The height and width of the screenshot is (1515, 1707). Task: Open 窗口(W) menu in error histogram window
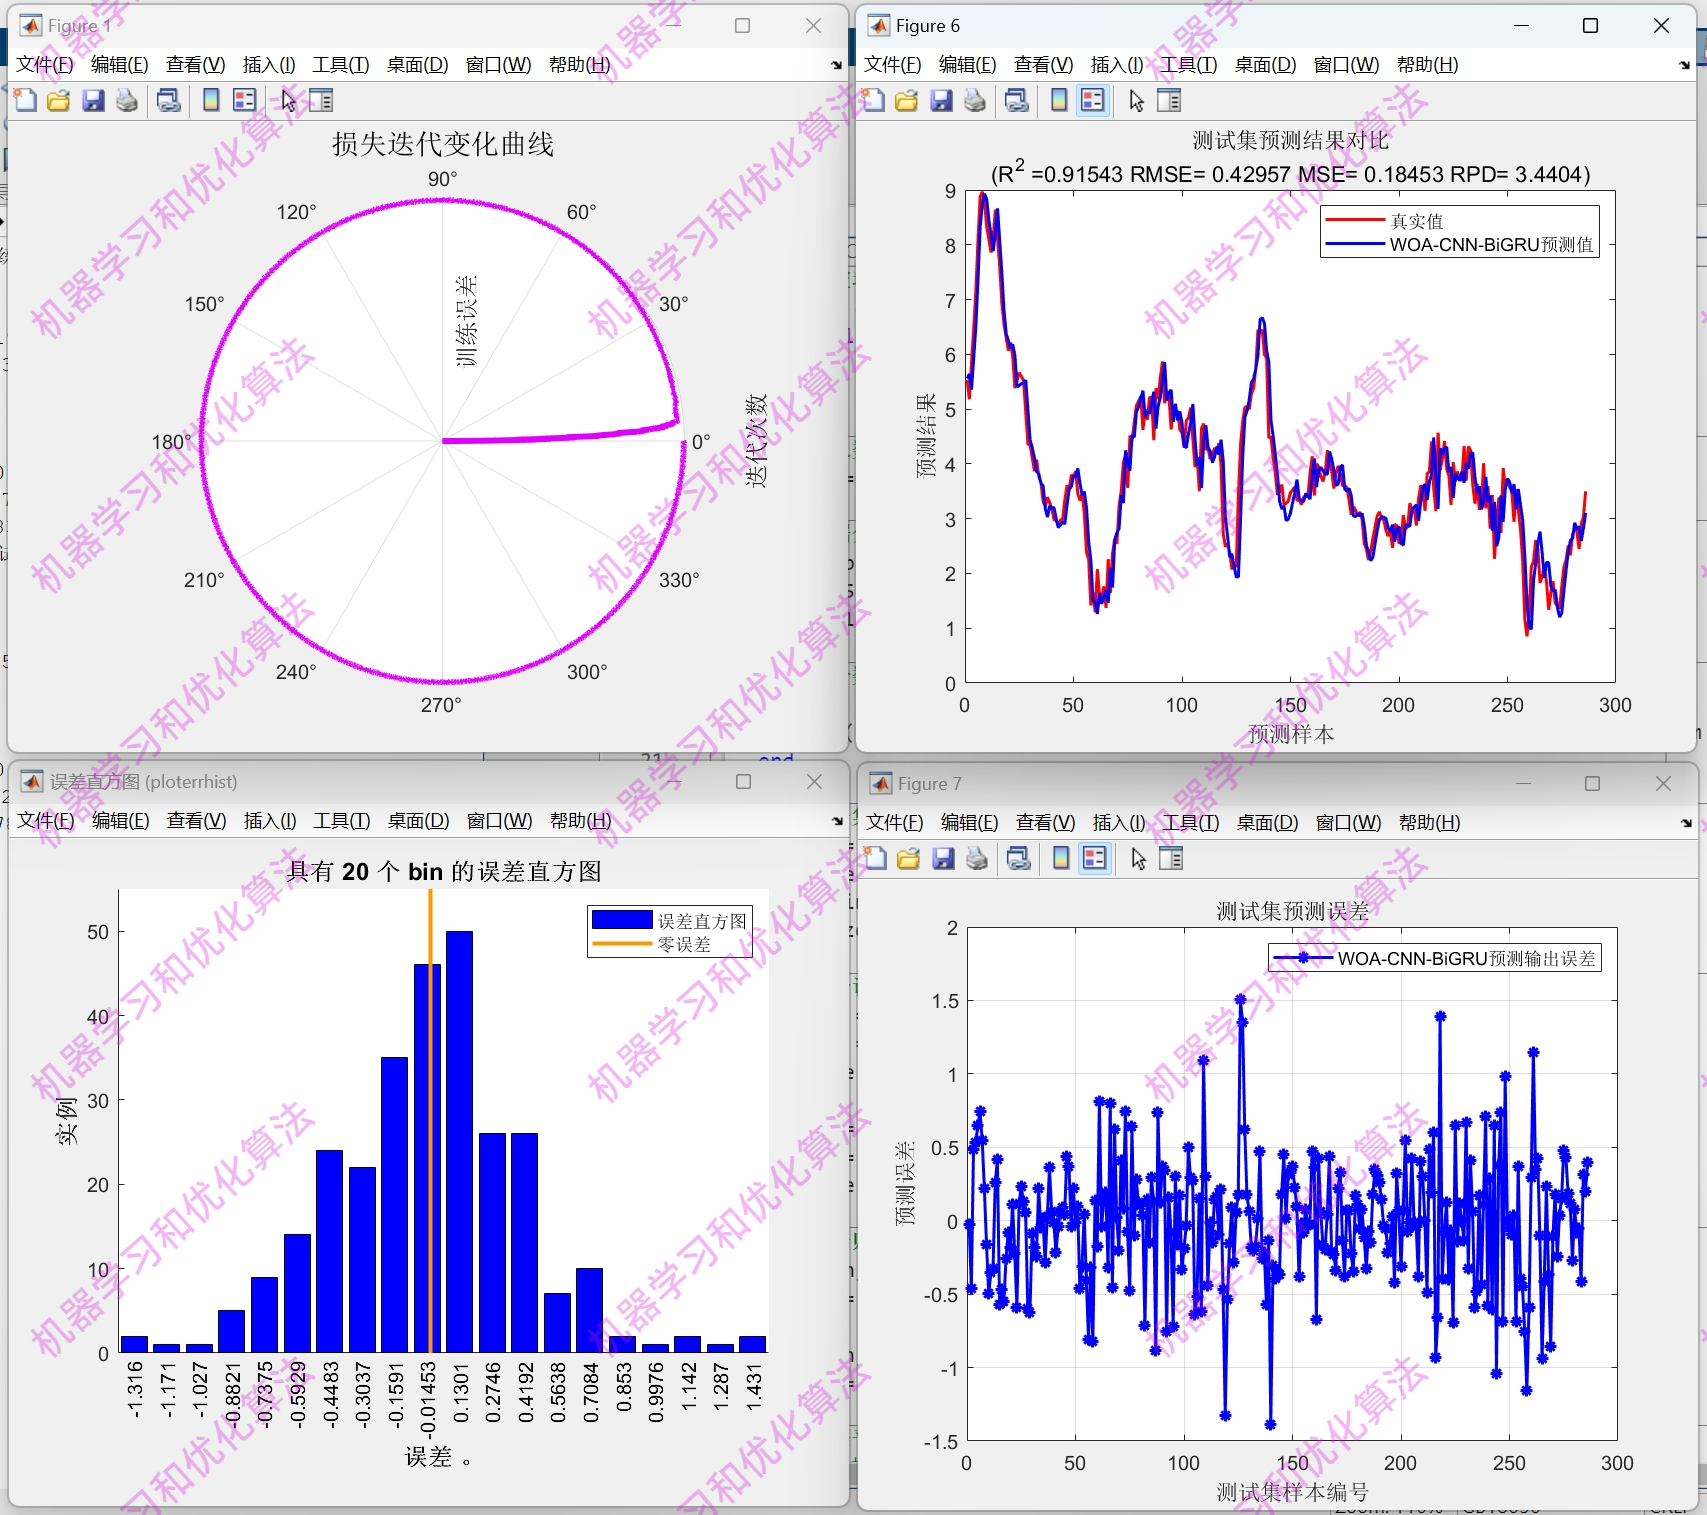pos(500,821)
